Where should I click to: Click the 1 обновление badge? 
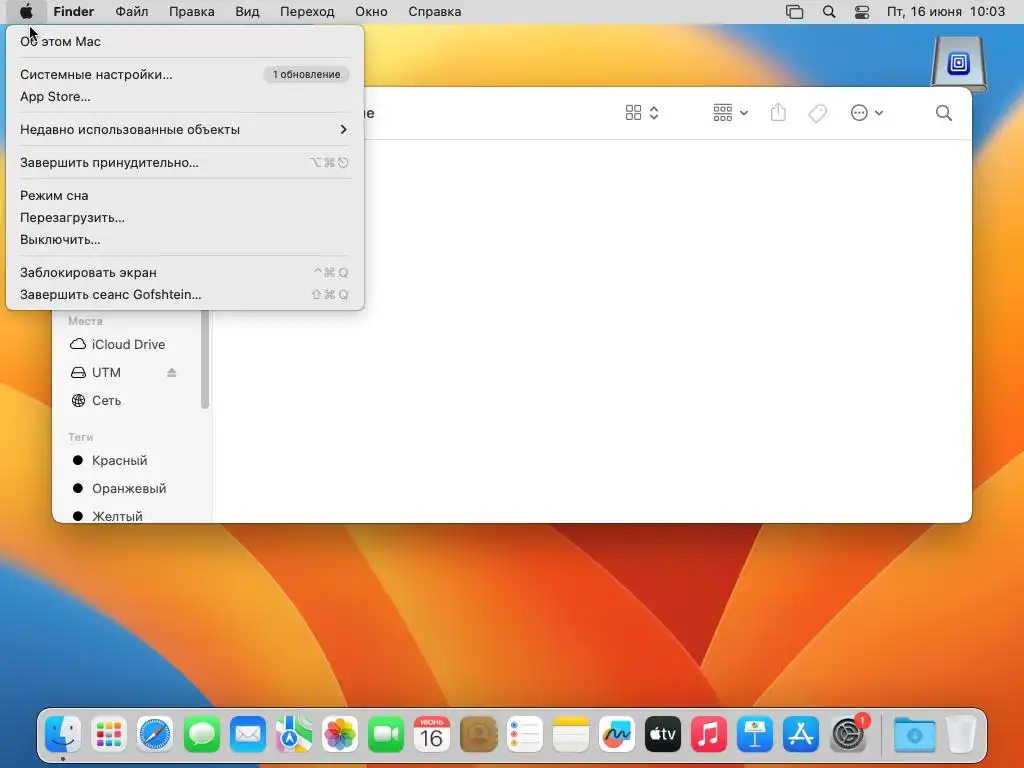(306, 74)
